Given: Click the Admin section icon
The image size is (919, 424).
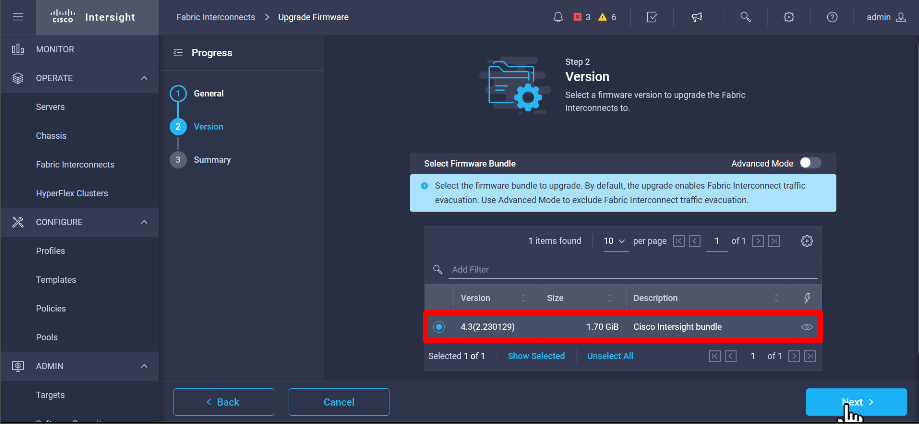Looking at the screenshot, I should click(x=18, y=366).
